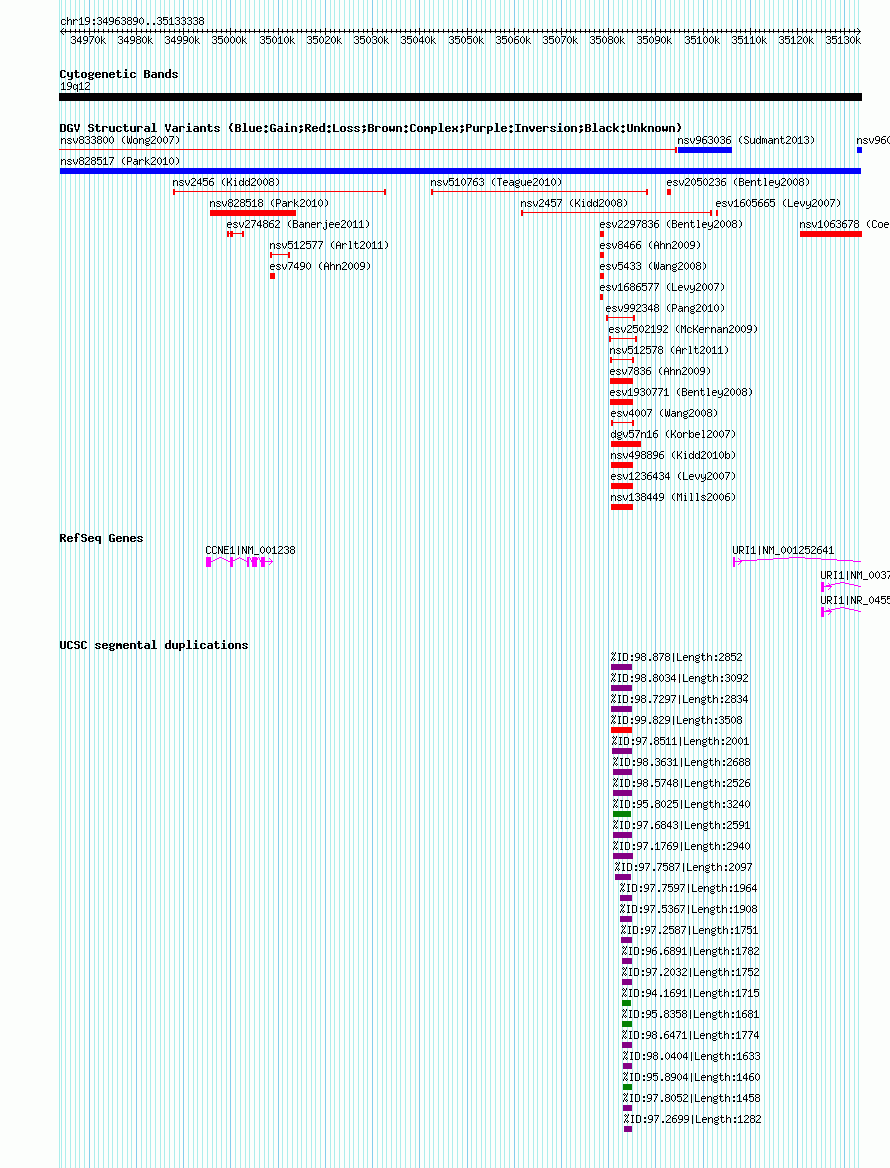Open nsv138449 (Mills2006) variant label
890x1168 pixels.
[x=673, y=495]
